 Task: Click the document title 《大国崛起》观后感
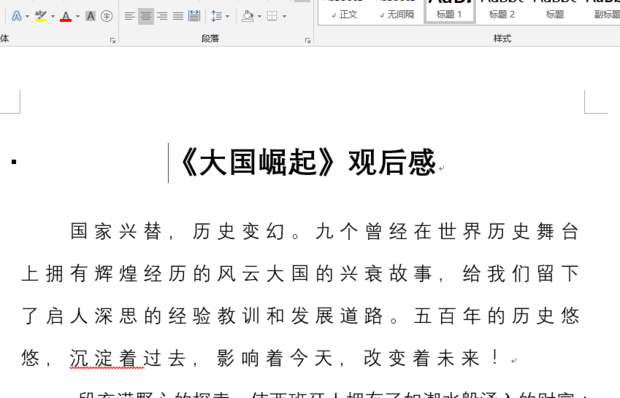pos(308,162)
